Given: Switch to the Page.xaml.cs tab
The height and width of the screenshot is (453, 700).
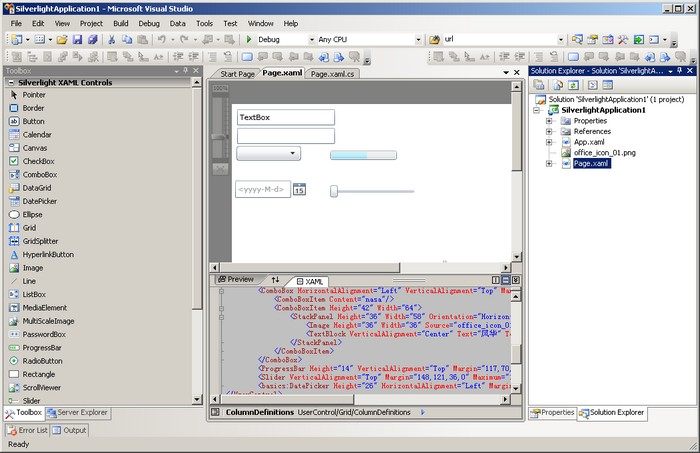Looking at the screenshot, I should pos(332,74).
